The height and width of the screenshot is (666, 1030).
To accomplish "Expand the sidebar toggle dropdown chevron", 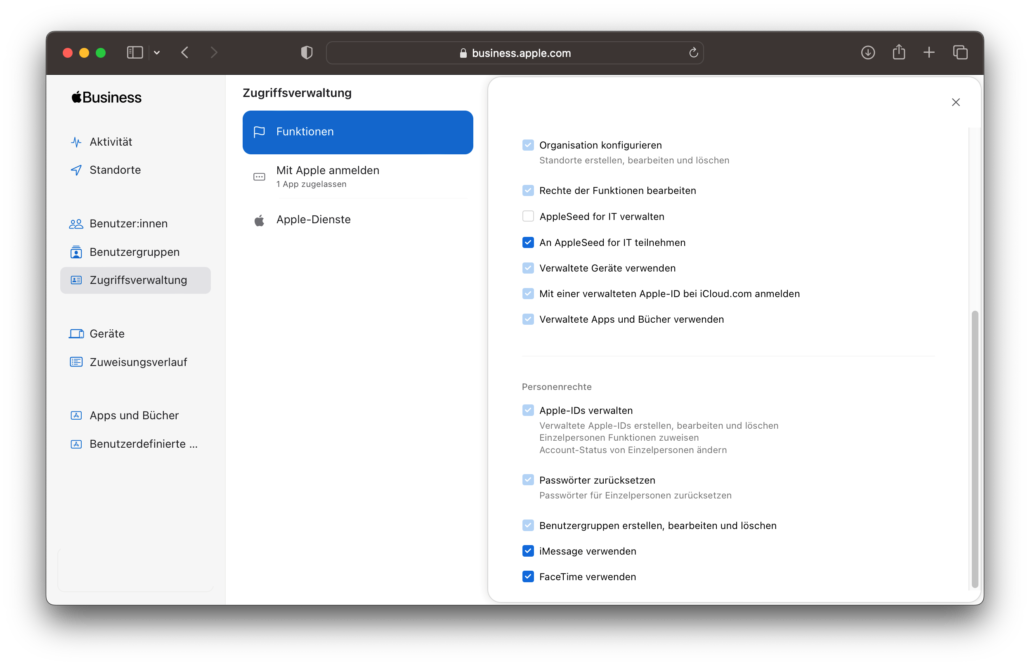I will (x=157, y=53).
